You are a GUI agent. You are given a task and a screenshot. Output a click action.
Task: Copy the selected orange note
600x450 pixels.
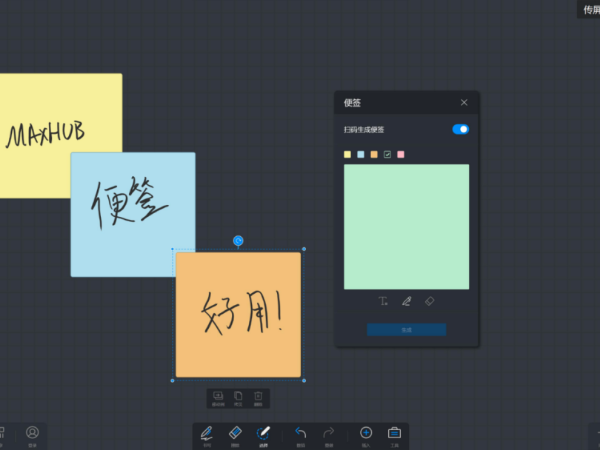click(238, 398)
